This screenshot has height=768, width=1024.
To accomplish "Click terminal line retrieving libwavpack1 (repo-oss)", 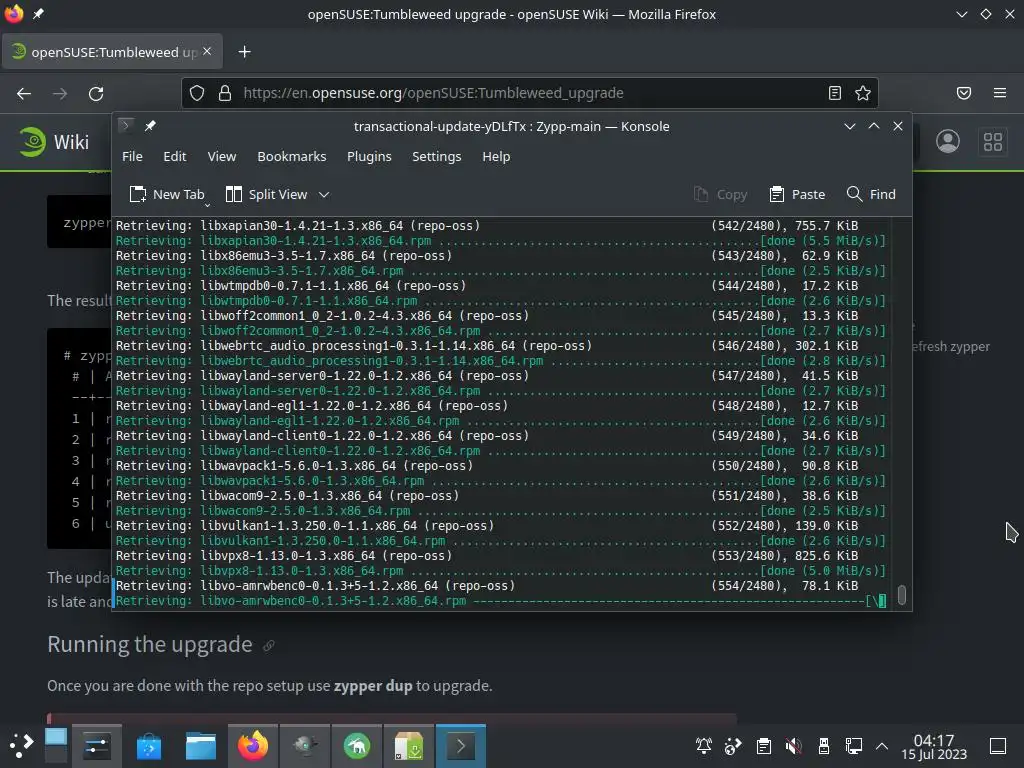I will coord(487,466).
